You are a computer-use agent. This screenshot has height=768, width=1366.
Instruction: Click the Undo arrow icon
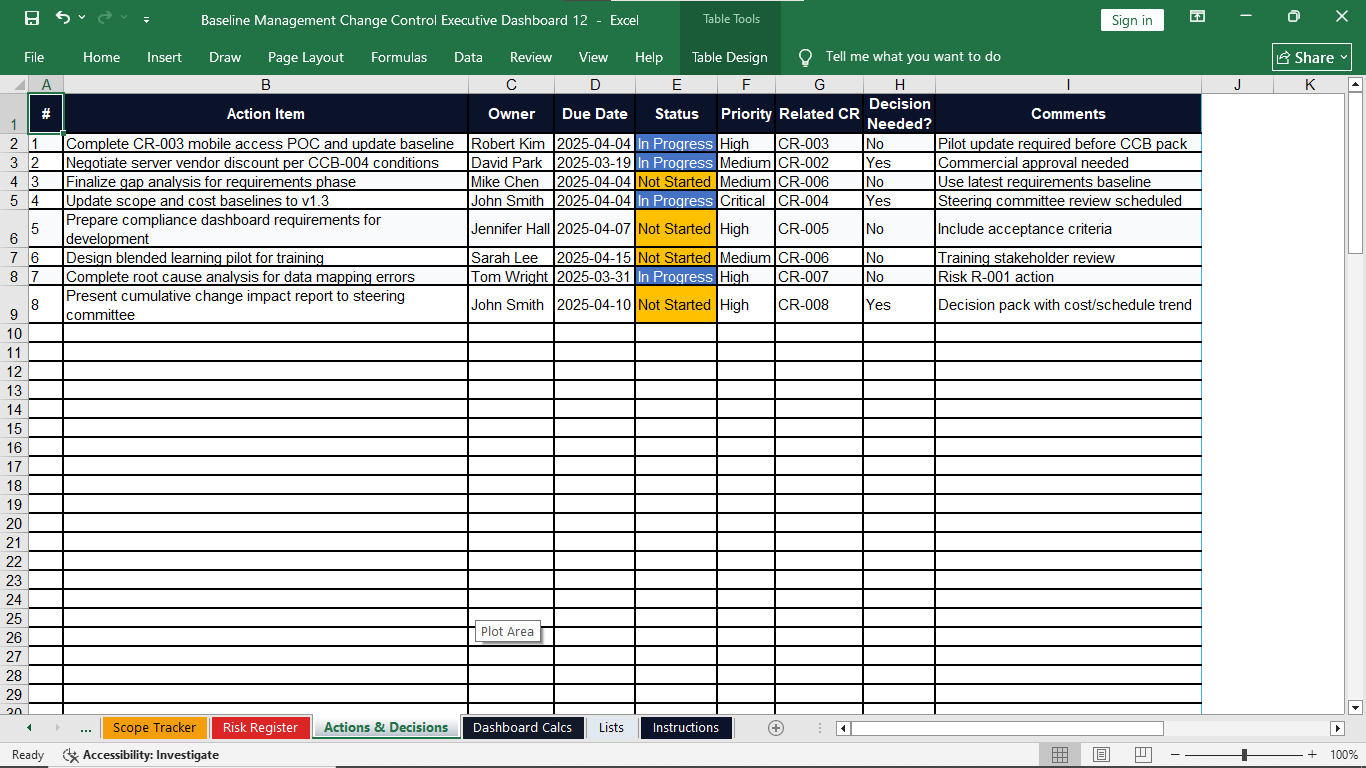pyautogui.click(x=63, y=18)
